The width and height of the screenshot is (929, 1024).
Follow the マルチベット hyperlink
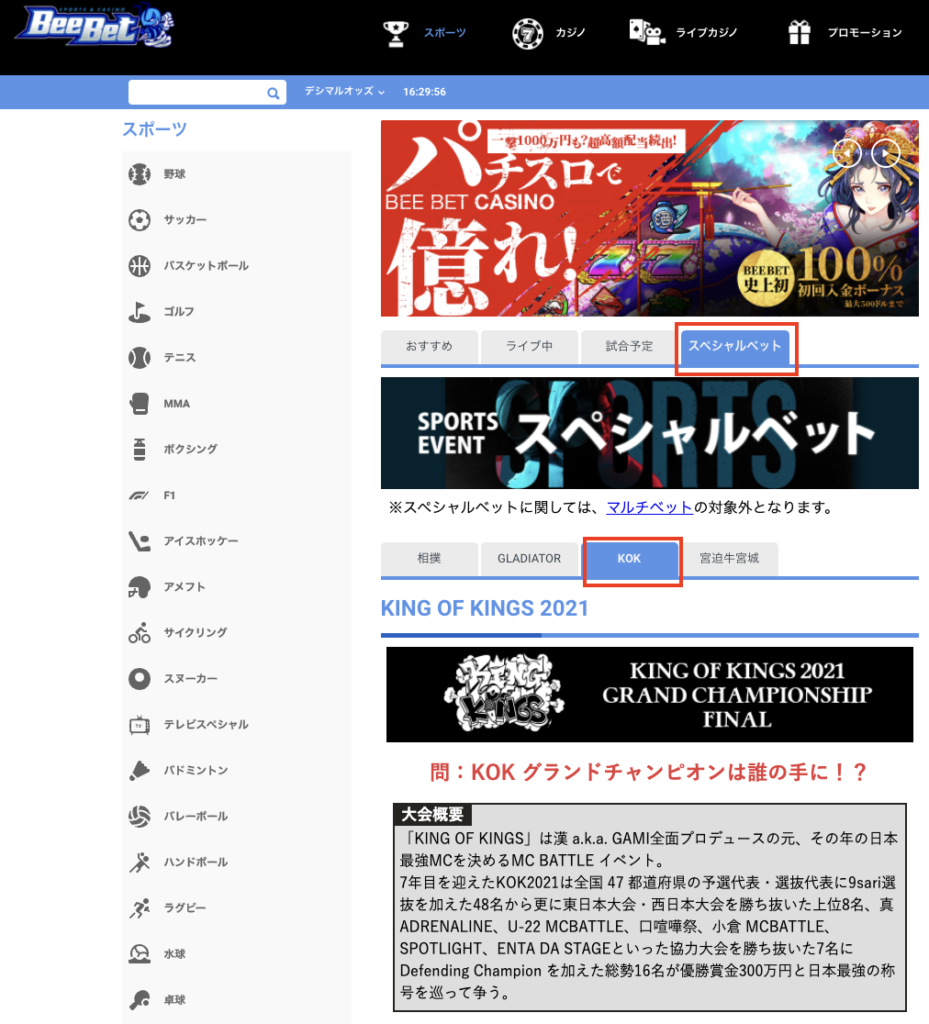(x=650, y=507)
